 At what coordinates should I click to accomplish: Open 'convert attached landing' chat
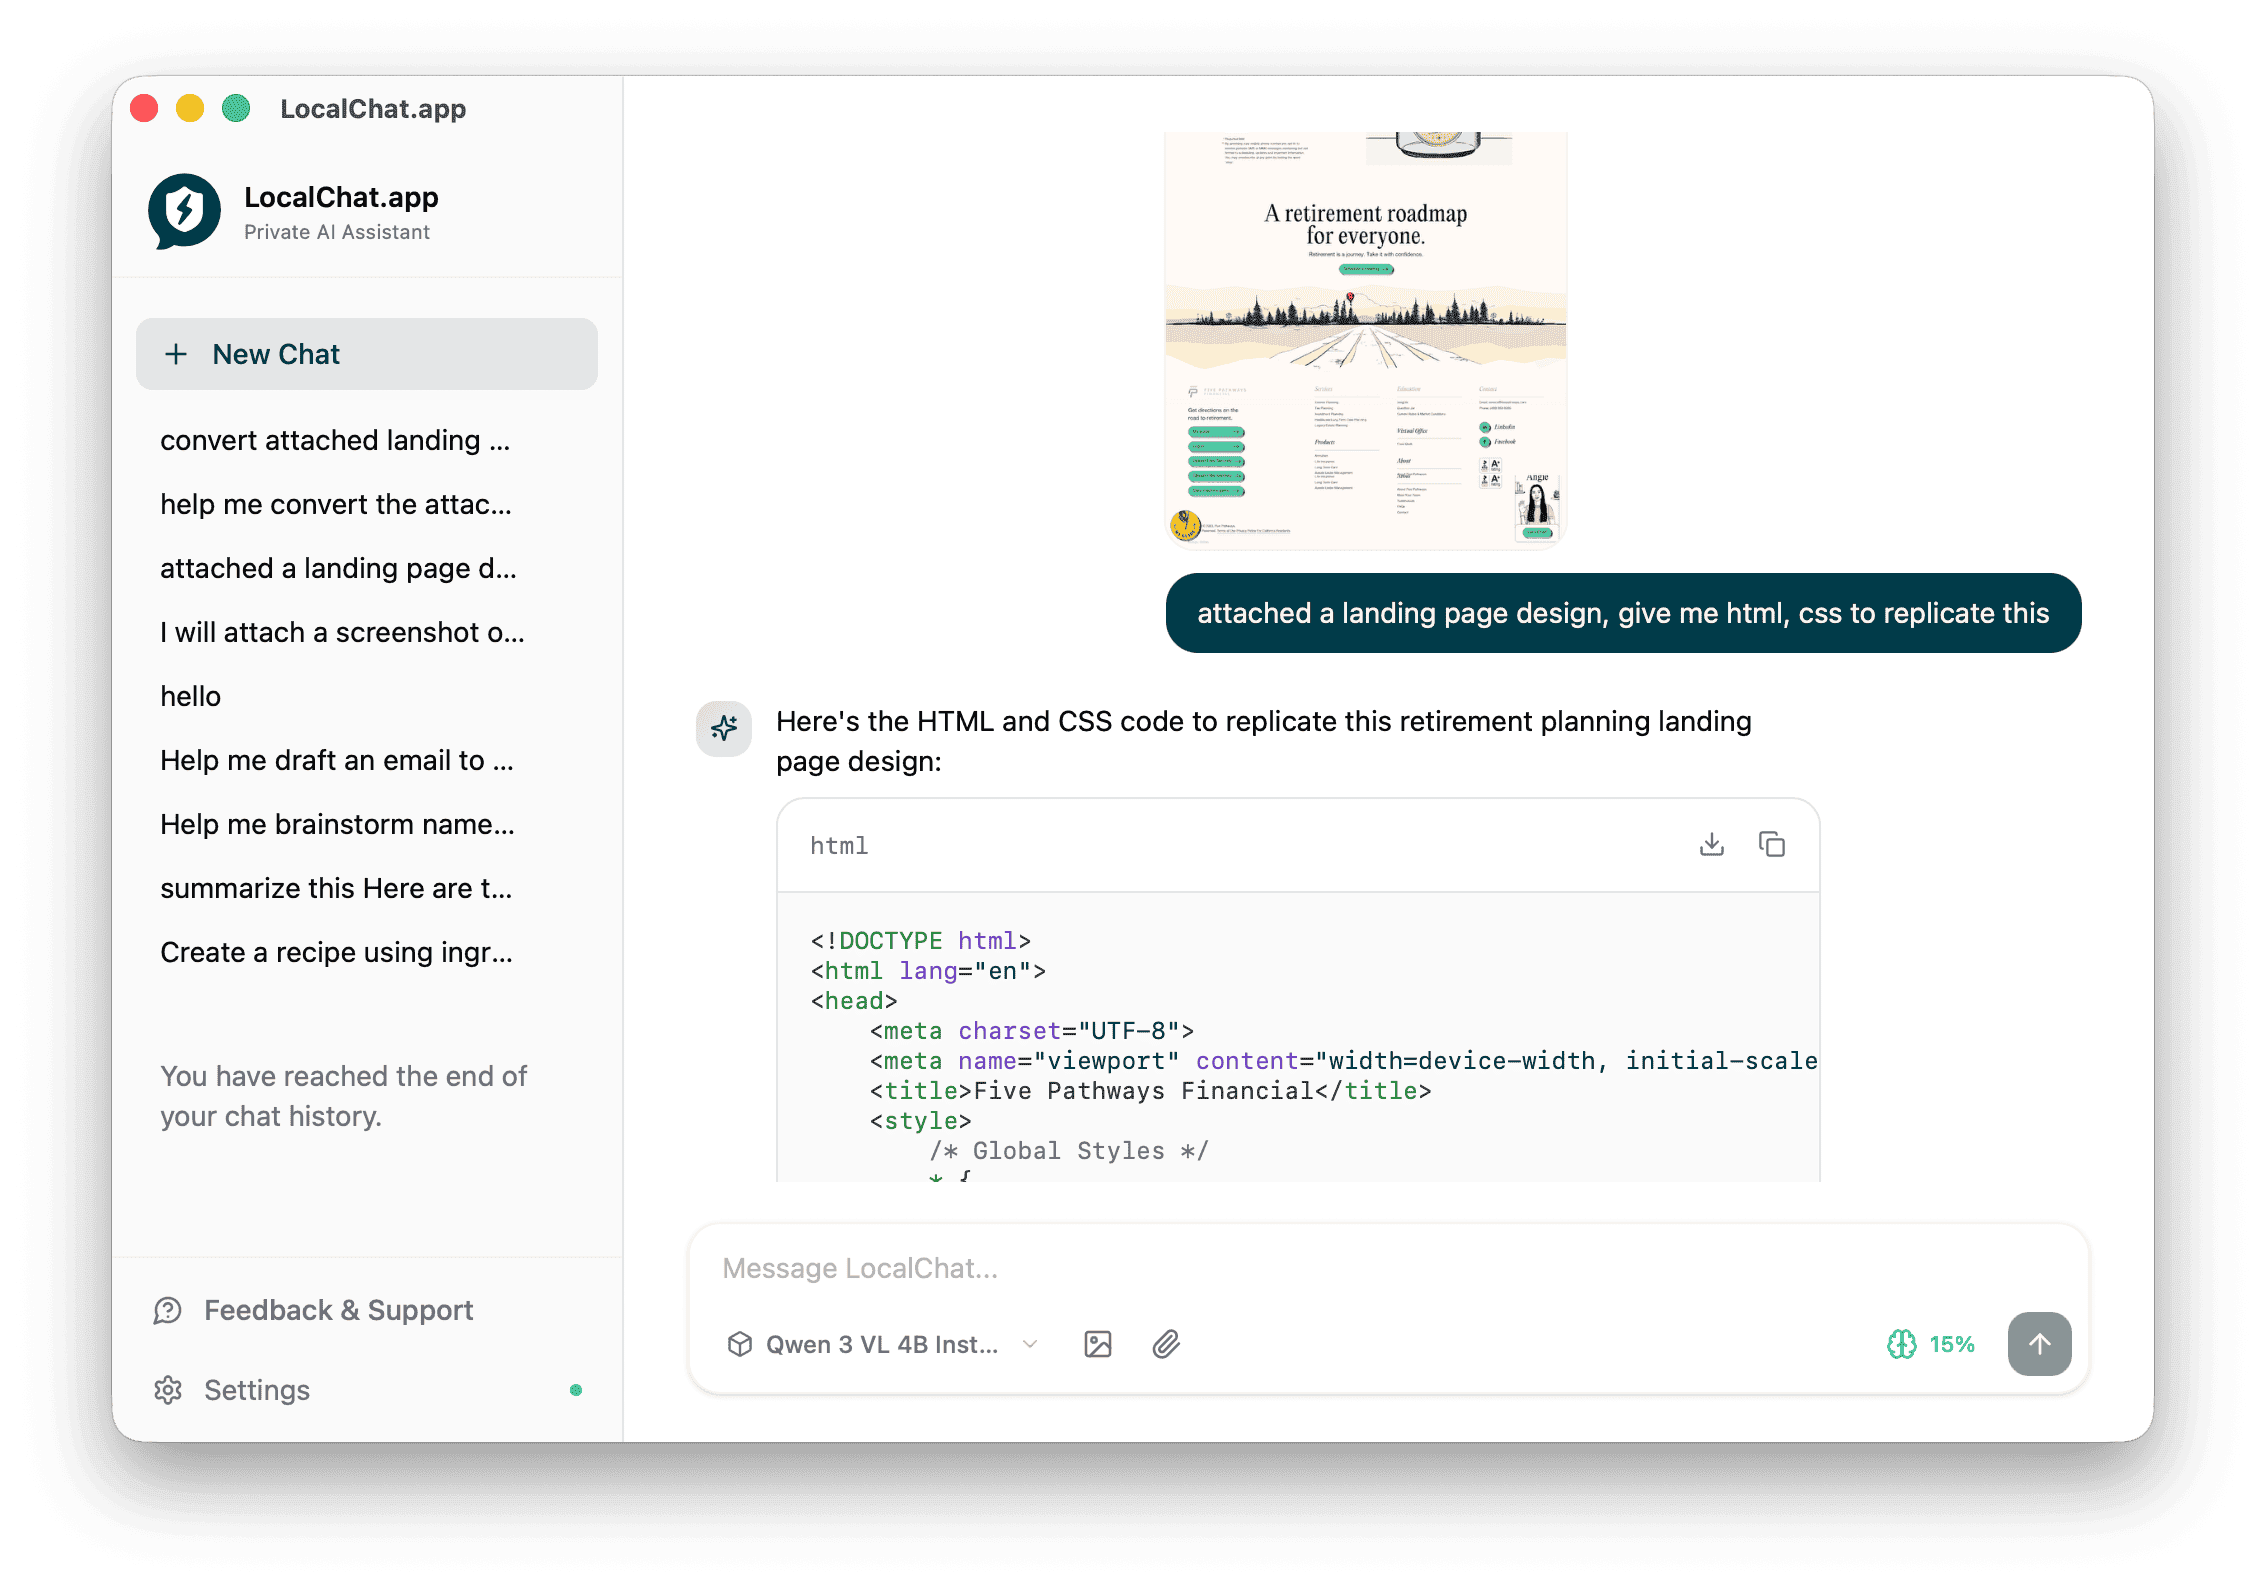point(335,440)
